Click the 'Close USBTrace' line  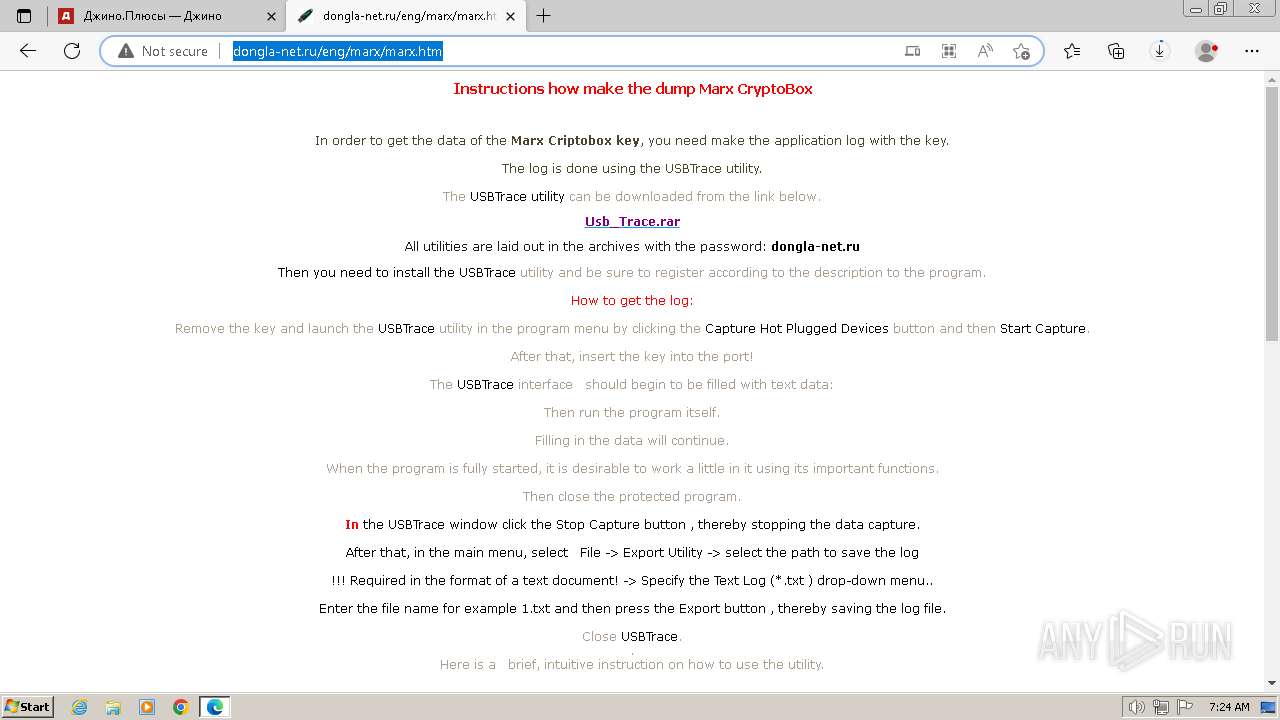(x=632, y=636)
